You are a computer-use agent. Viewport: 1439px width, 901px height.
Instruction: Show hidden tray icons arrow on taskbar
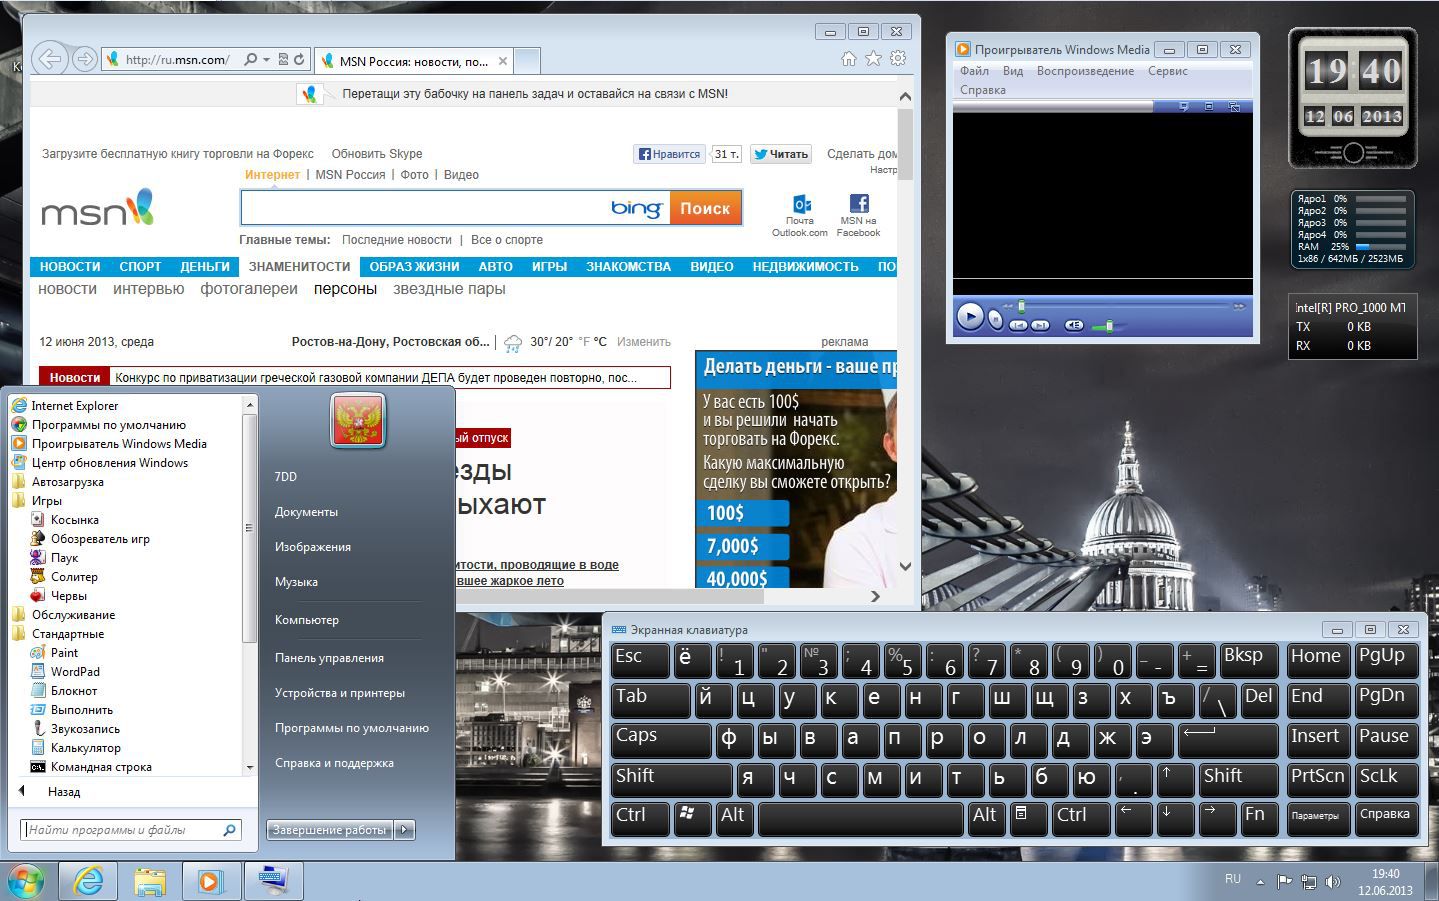[1260, 882]
